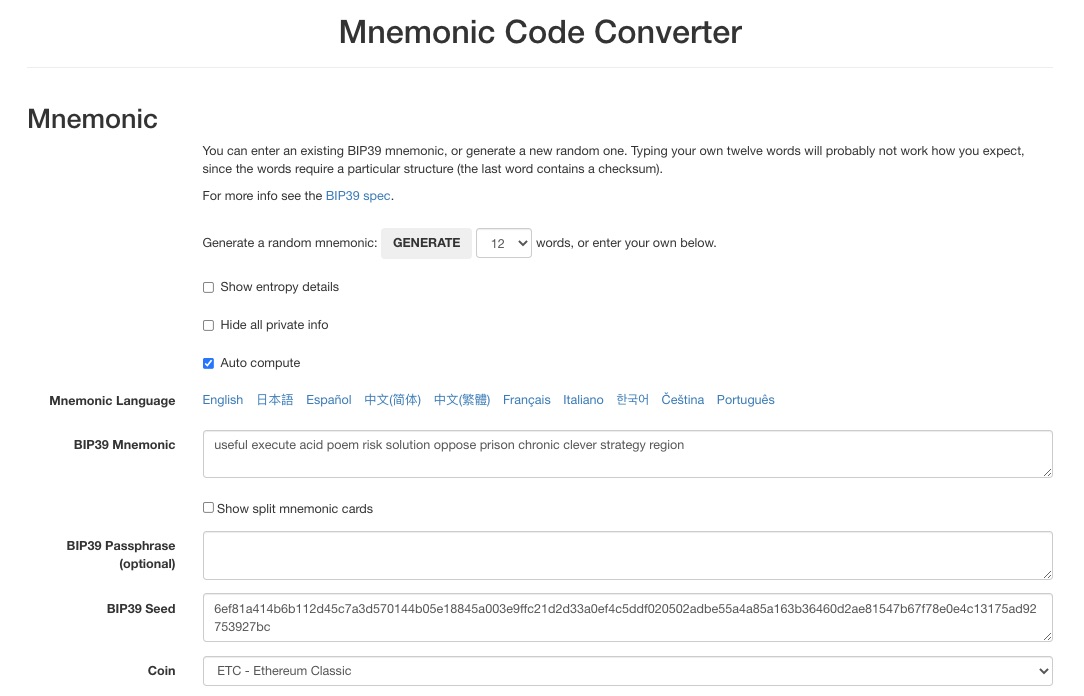Focus the BIP39 Passphrase input field
The image size is (1084, 696).
pos(628,556)
